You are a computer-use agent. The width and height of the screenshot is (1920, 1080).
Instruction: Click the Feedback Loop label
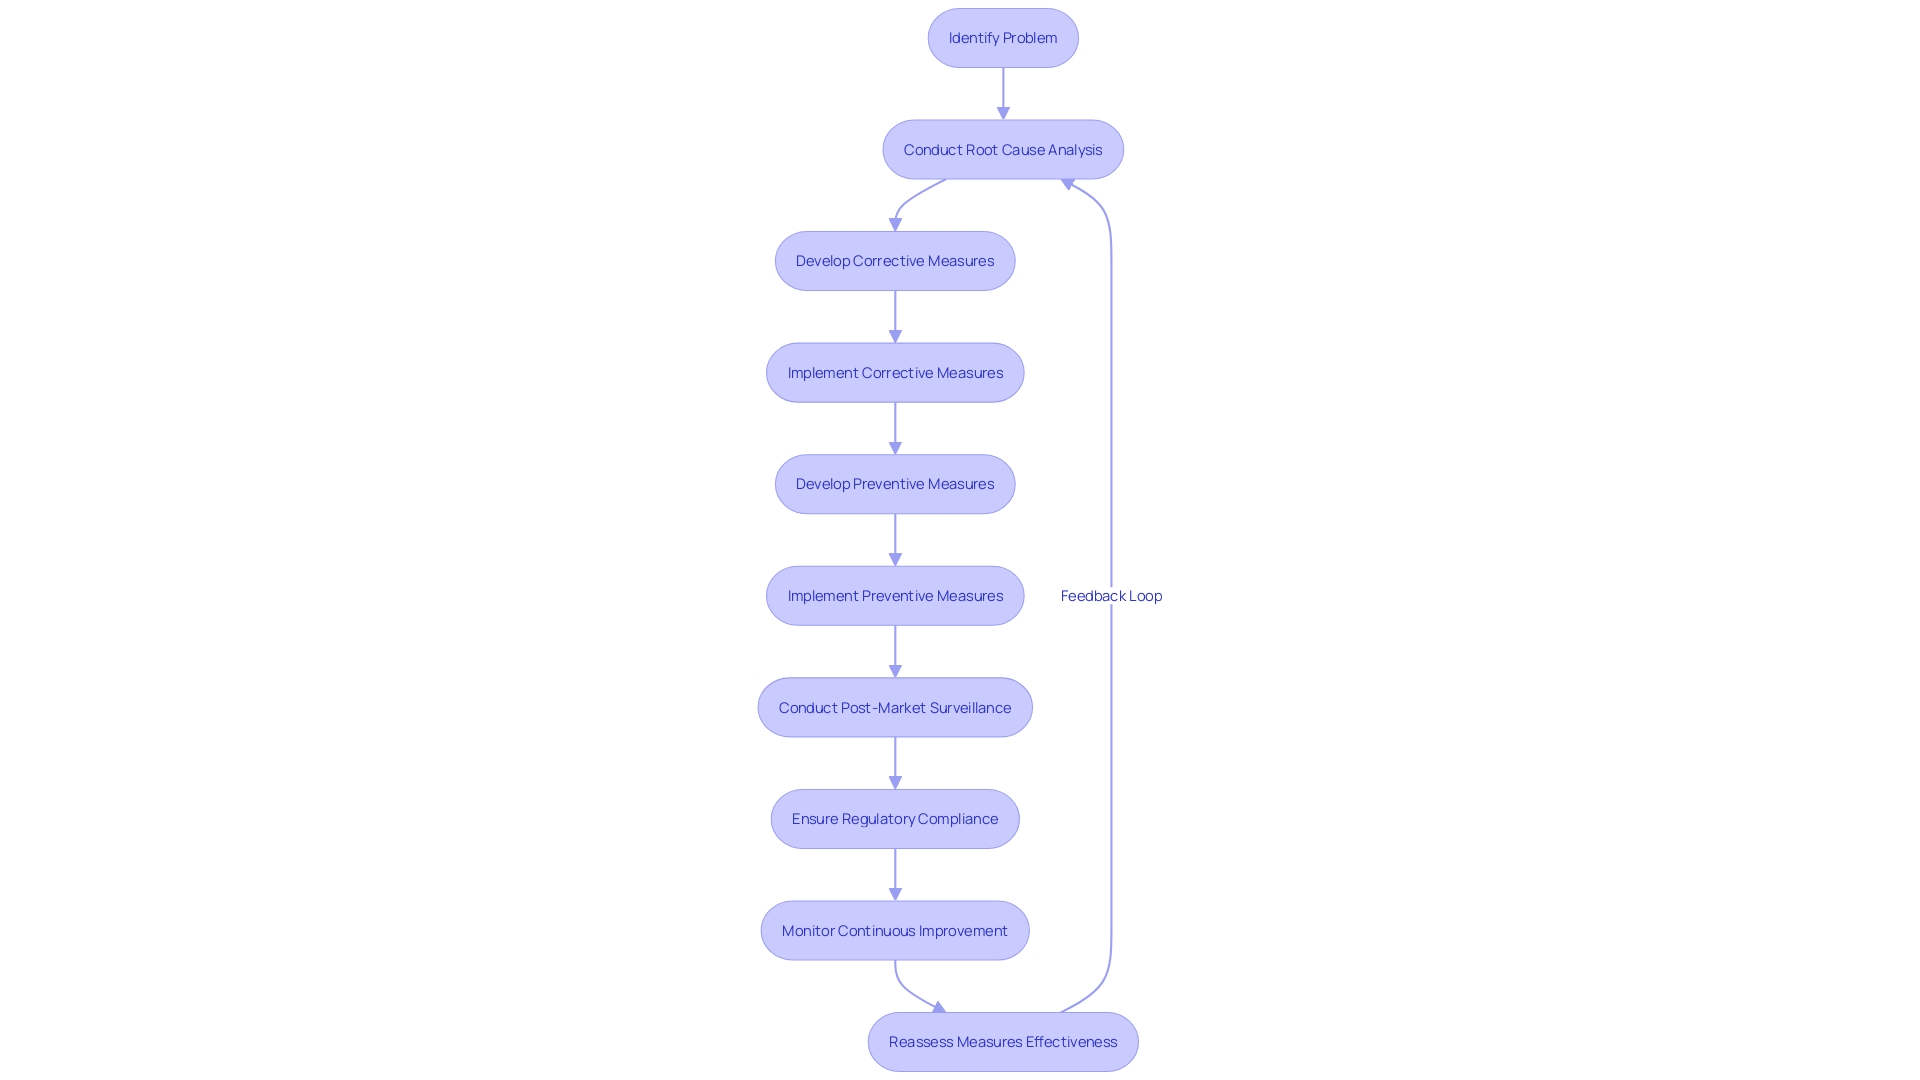1112,595
